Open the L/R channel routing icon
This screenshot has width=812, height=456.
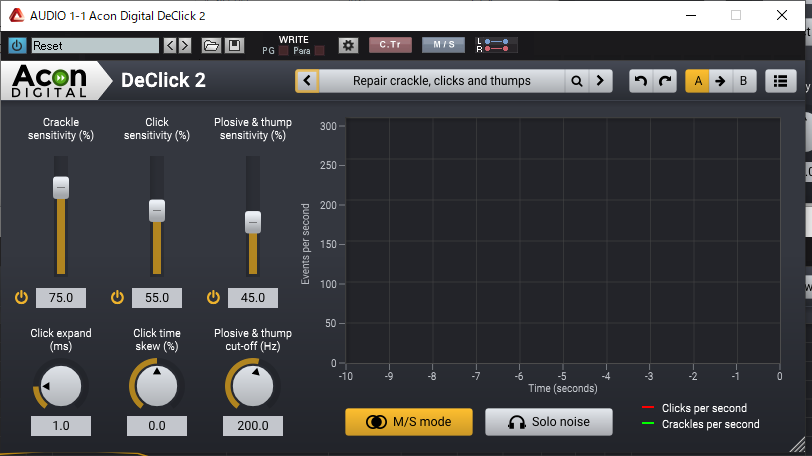495,45
